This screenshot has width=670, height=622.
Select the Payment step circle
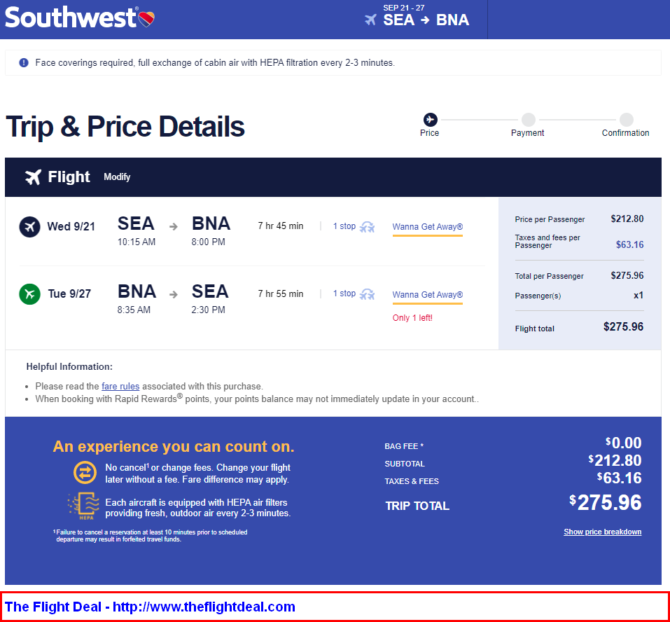[x=528, y=119]
